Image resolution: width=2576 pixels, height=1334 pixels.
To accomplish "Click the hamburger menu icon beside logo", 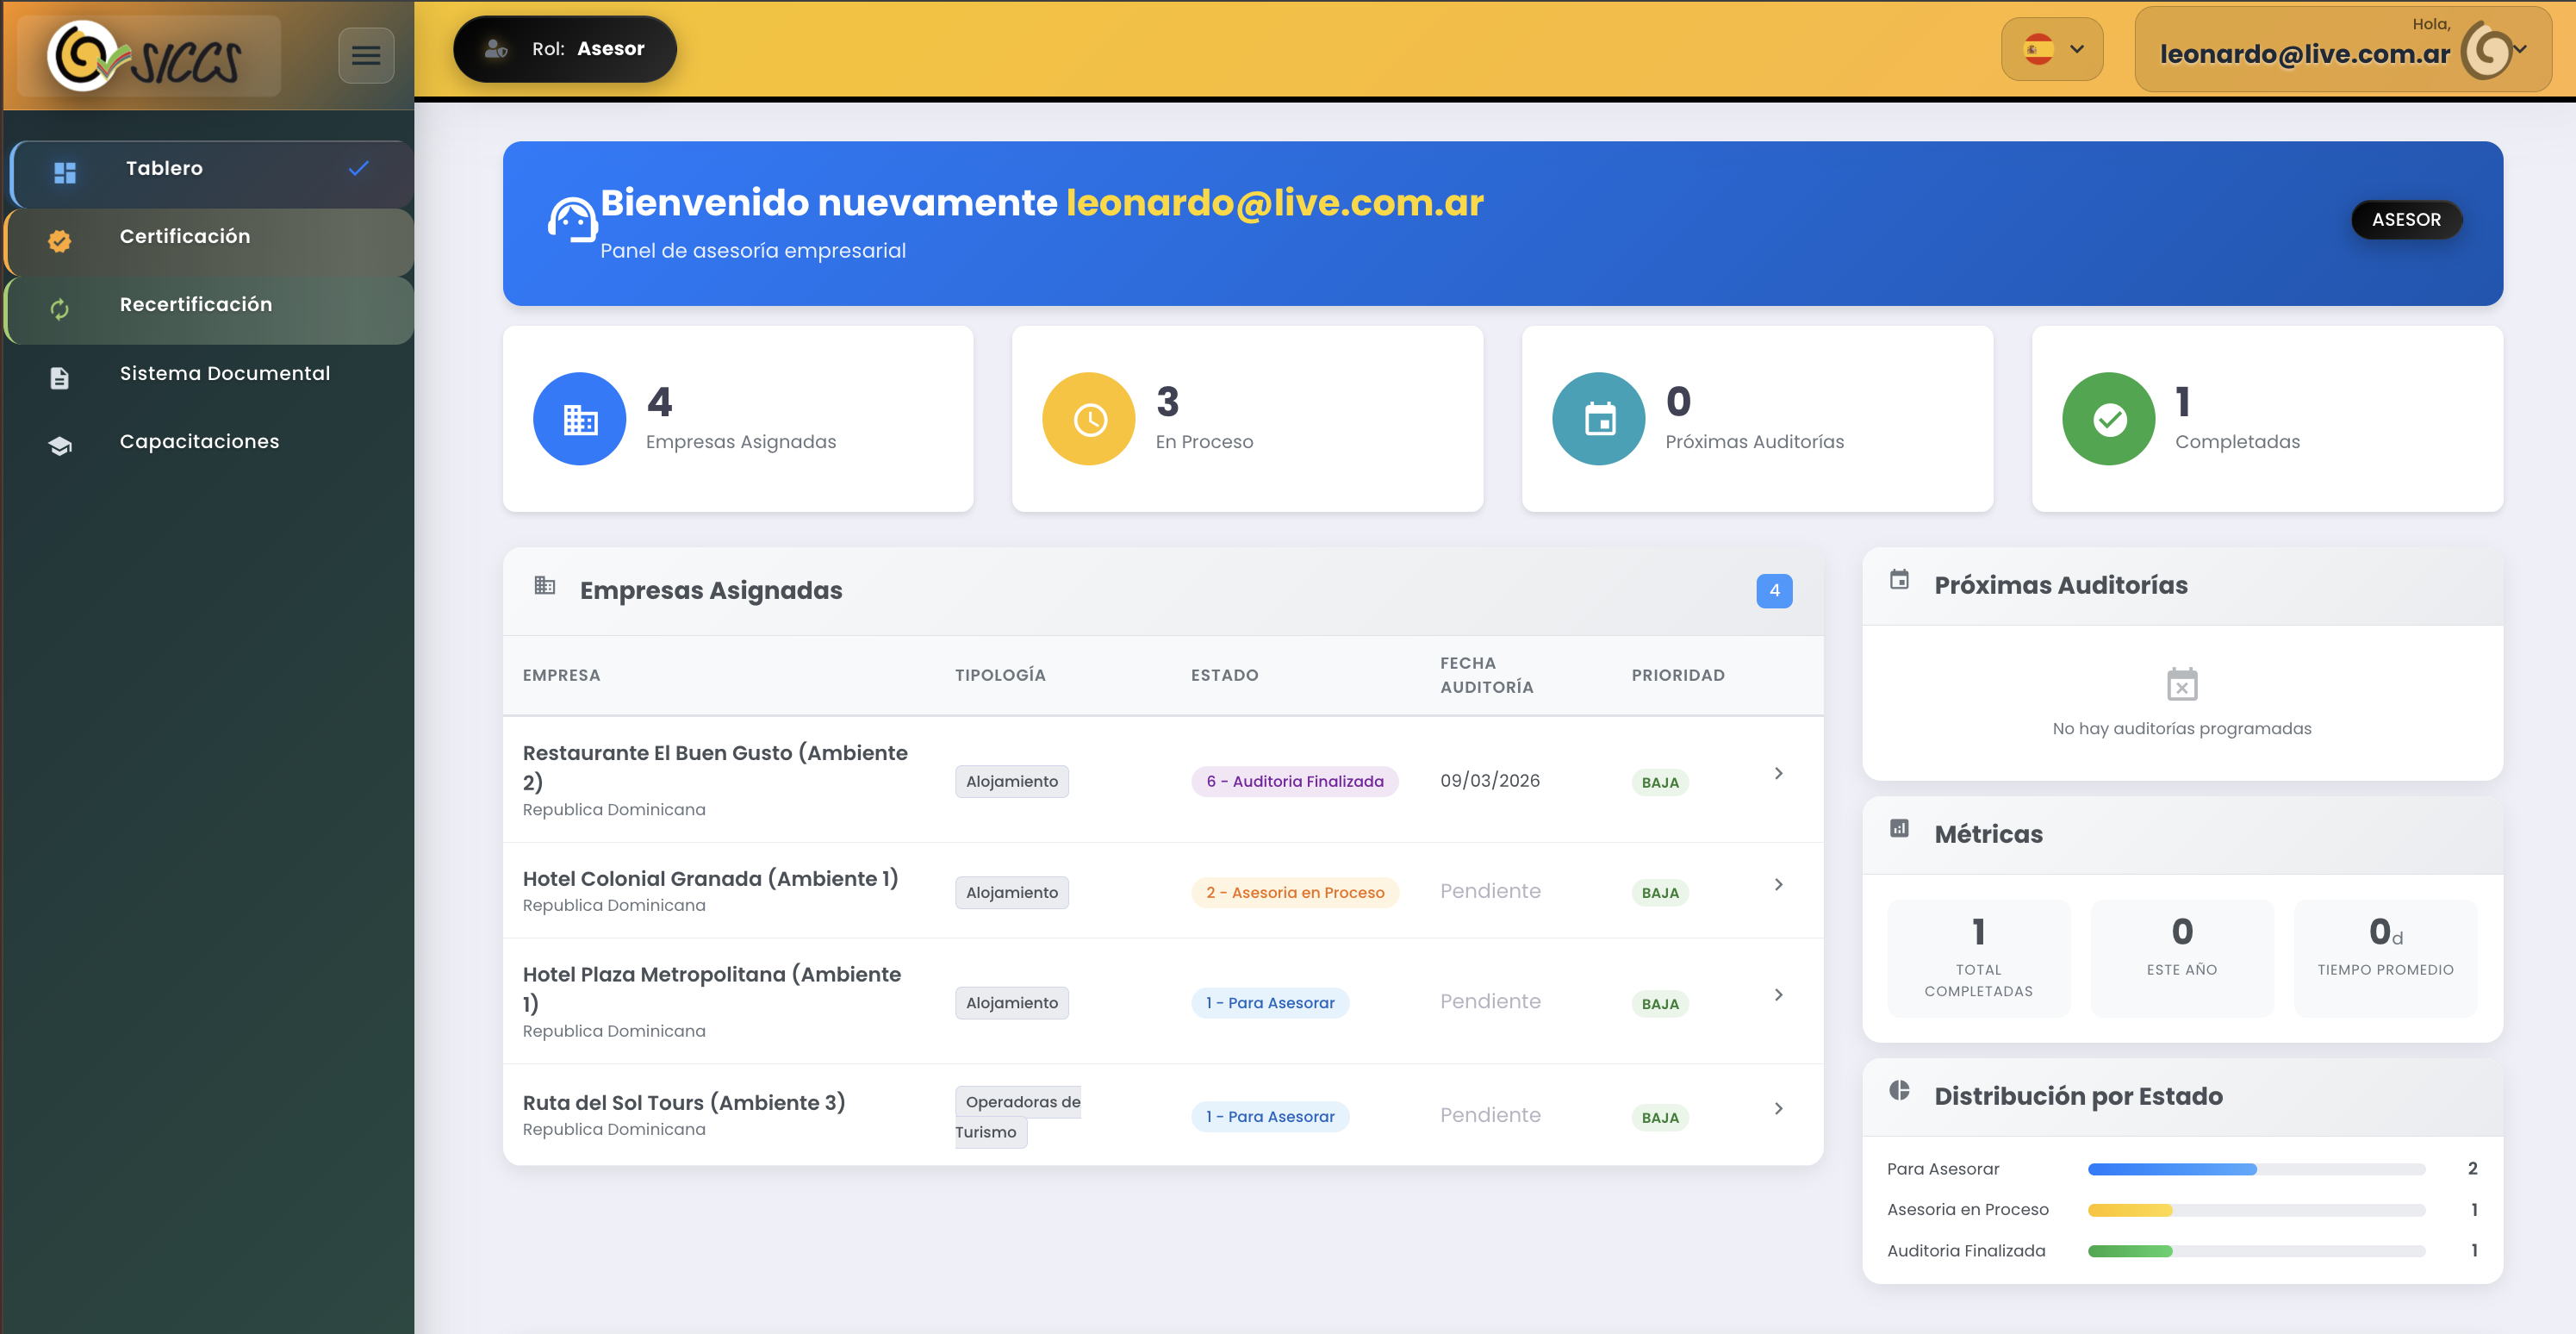I will click(365, 55).
